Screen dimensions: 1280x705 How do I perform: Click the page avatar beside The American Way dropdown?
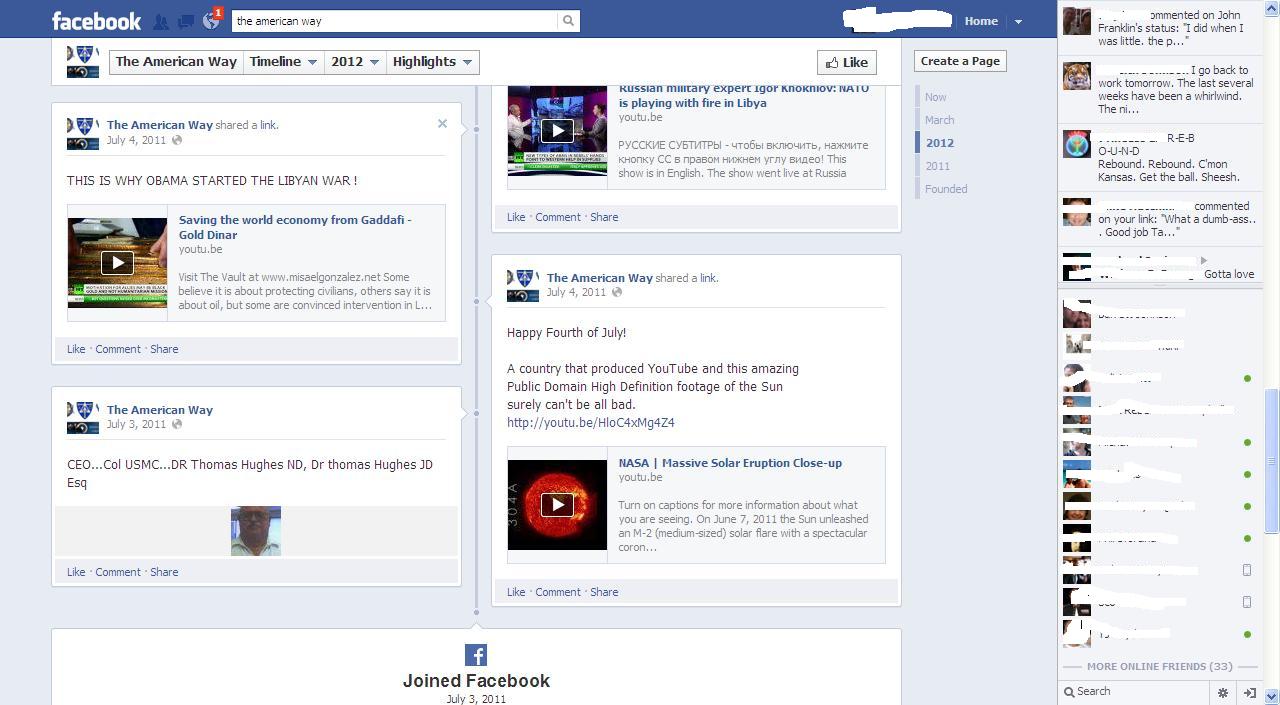83,62
